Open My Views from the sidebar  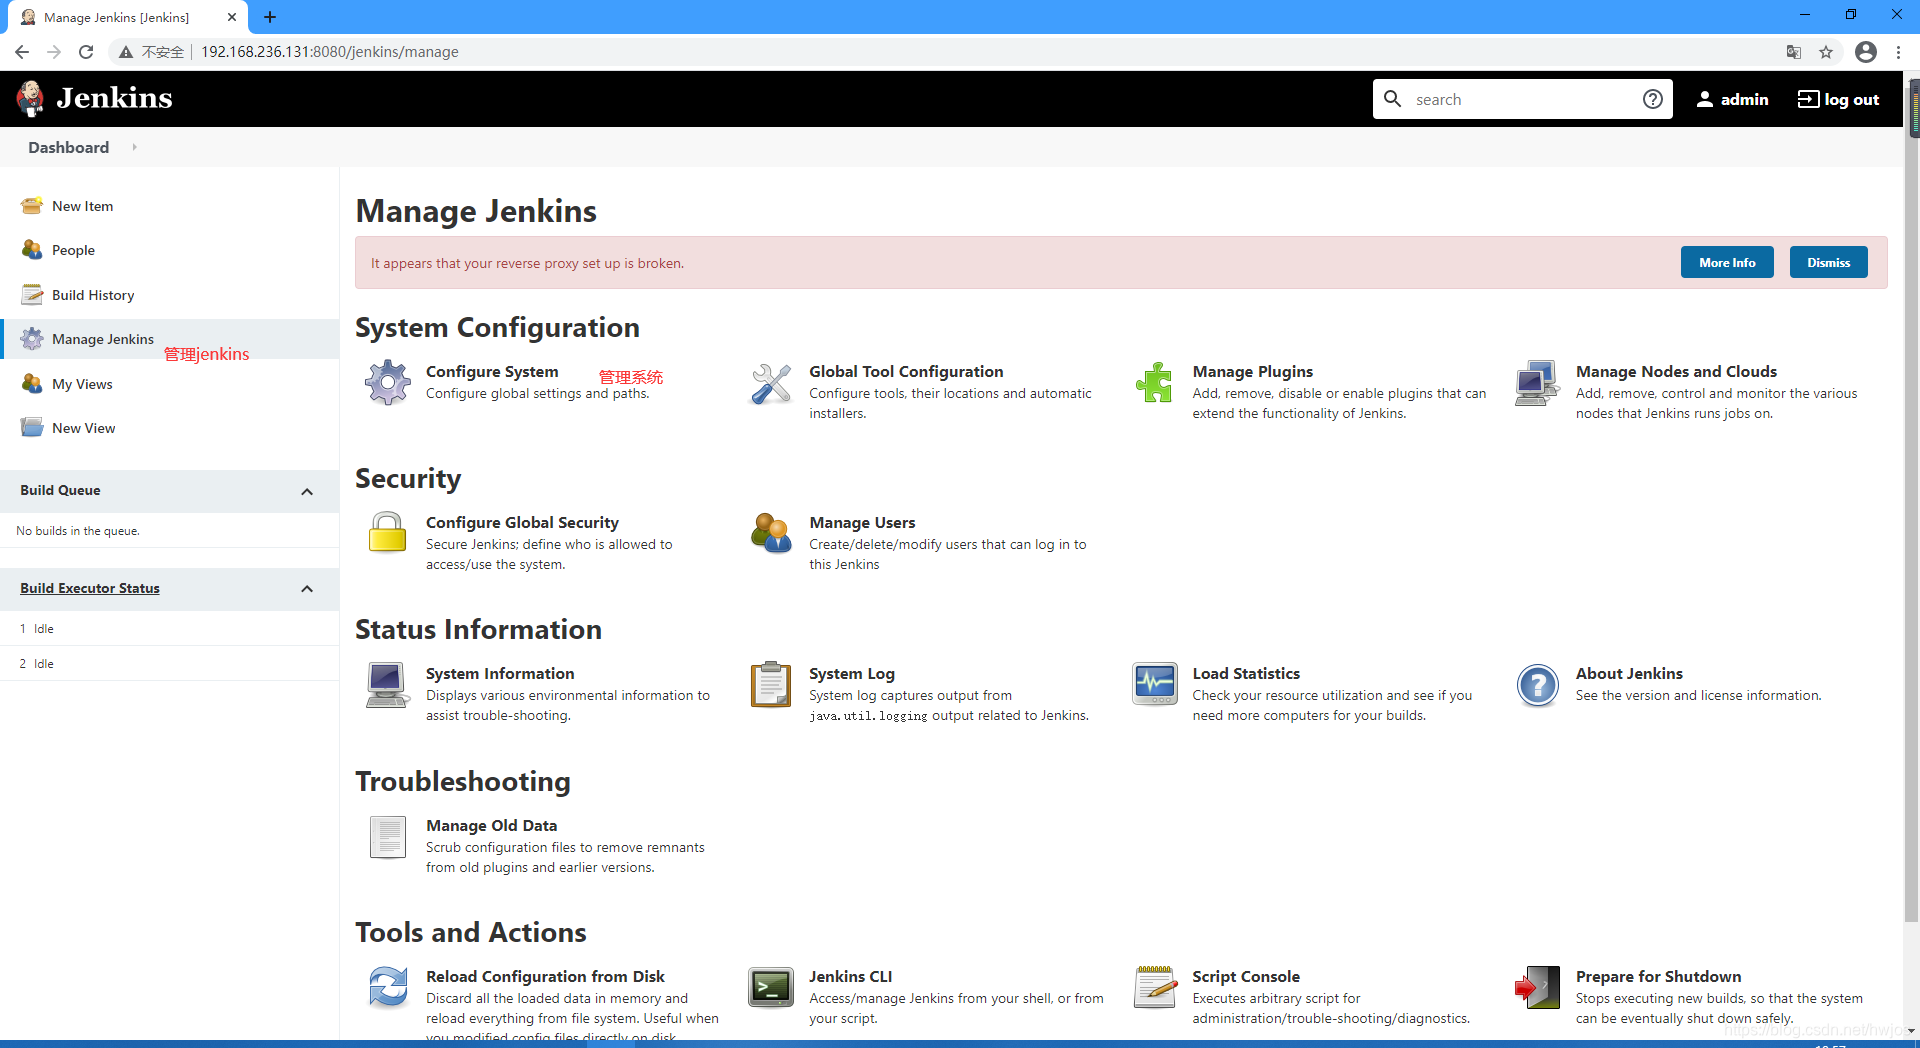coord(82,384)
